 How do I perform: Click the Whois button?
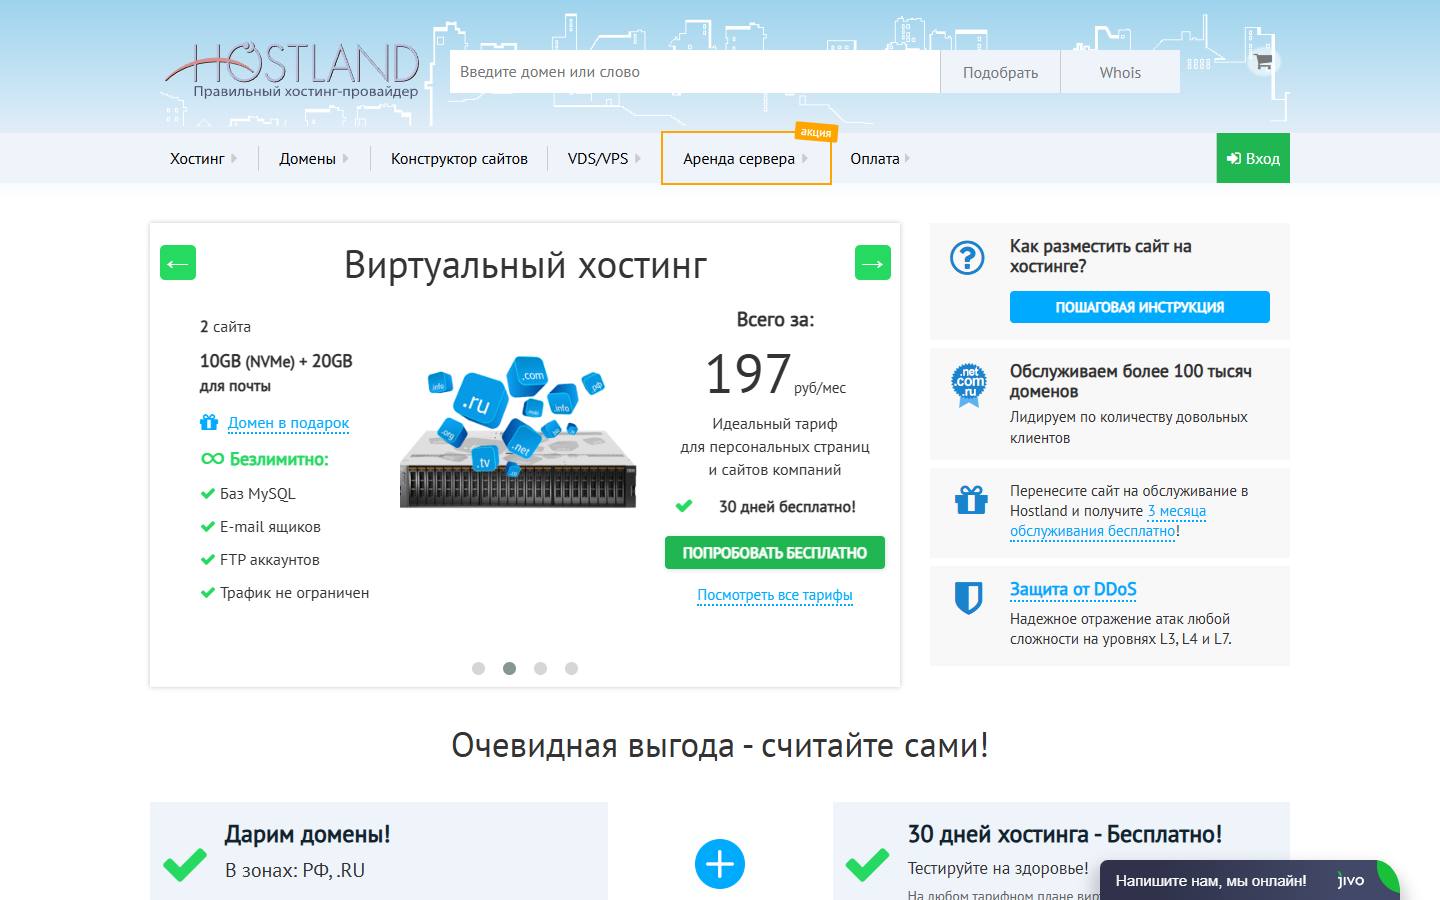1120,72
